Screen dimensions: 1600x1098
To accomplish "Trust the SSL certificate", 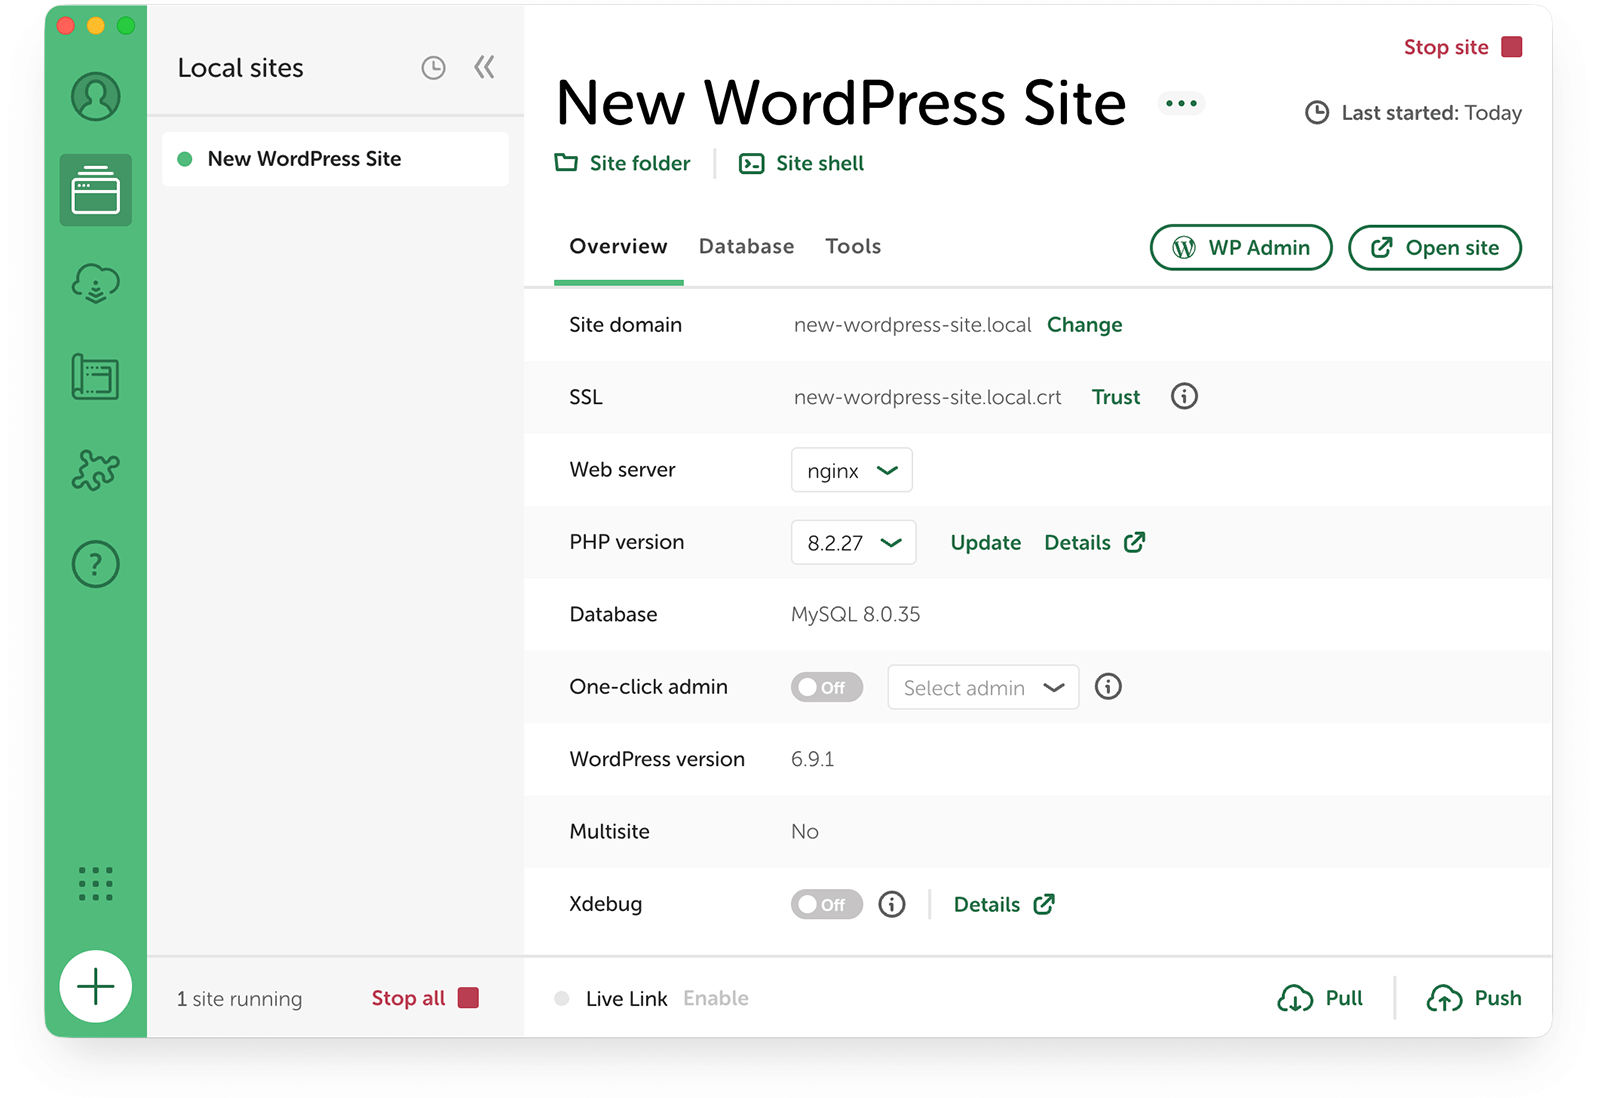I will [1115, 397].
